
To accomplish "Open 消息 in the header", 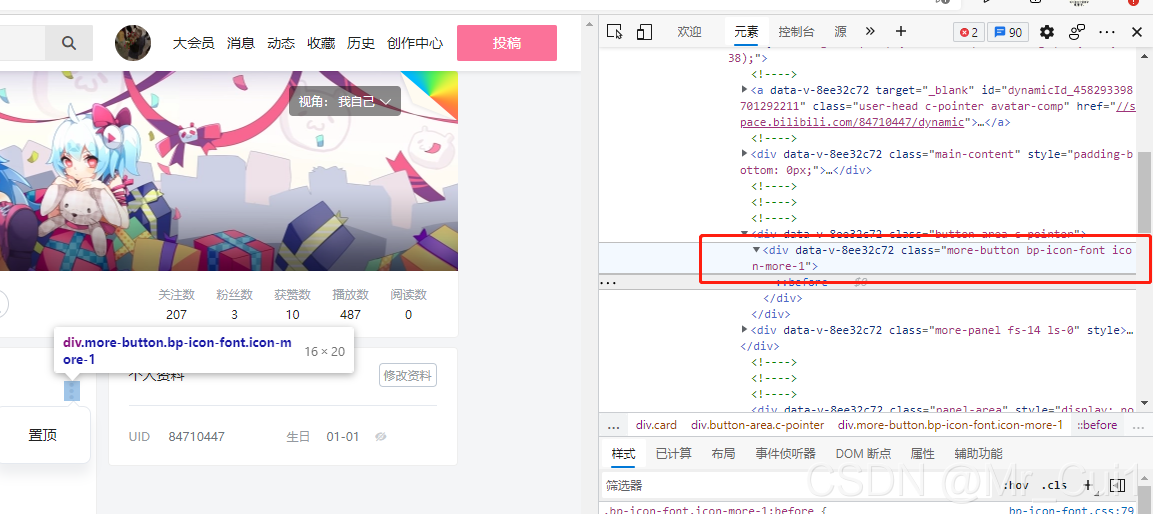I will pos(240,43).
